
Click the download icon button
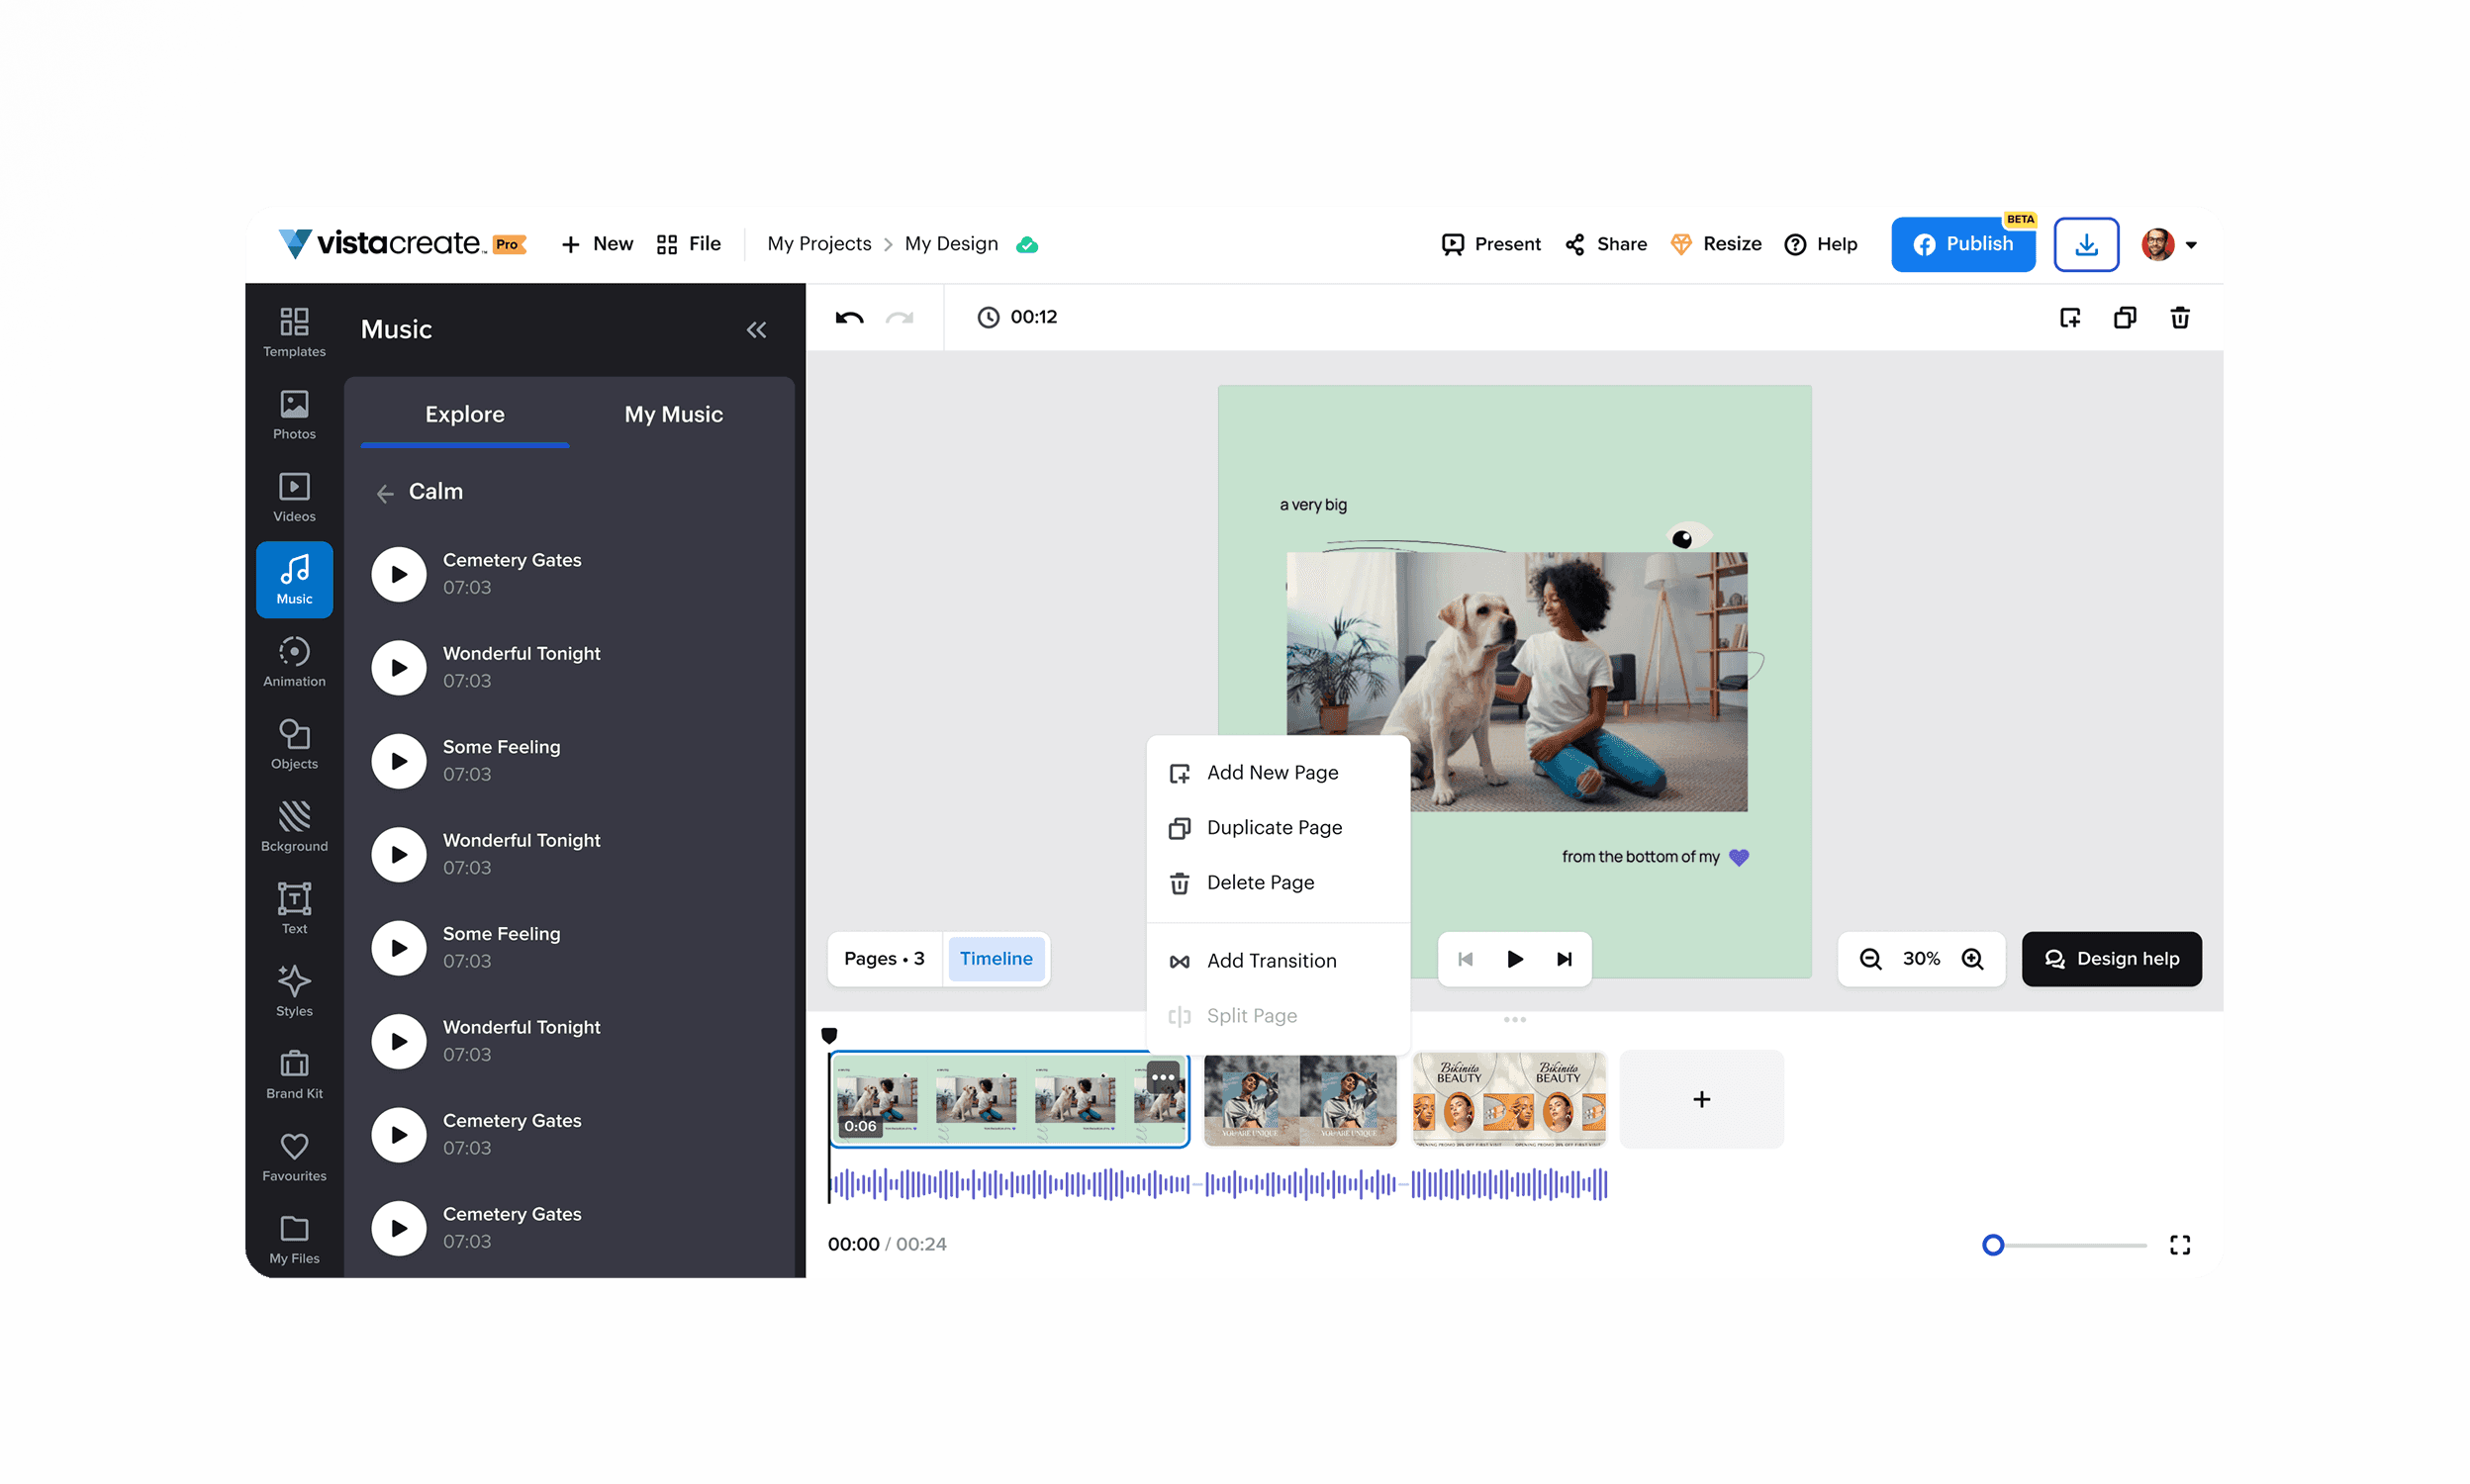pos(2085,244)
